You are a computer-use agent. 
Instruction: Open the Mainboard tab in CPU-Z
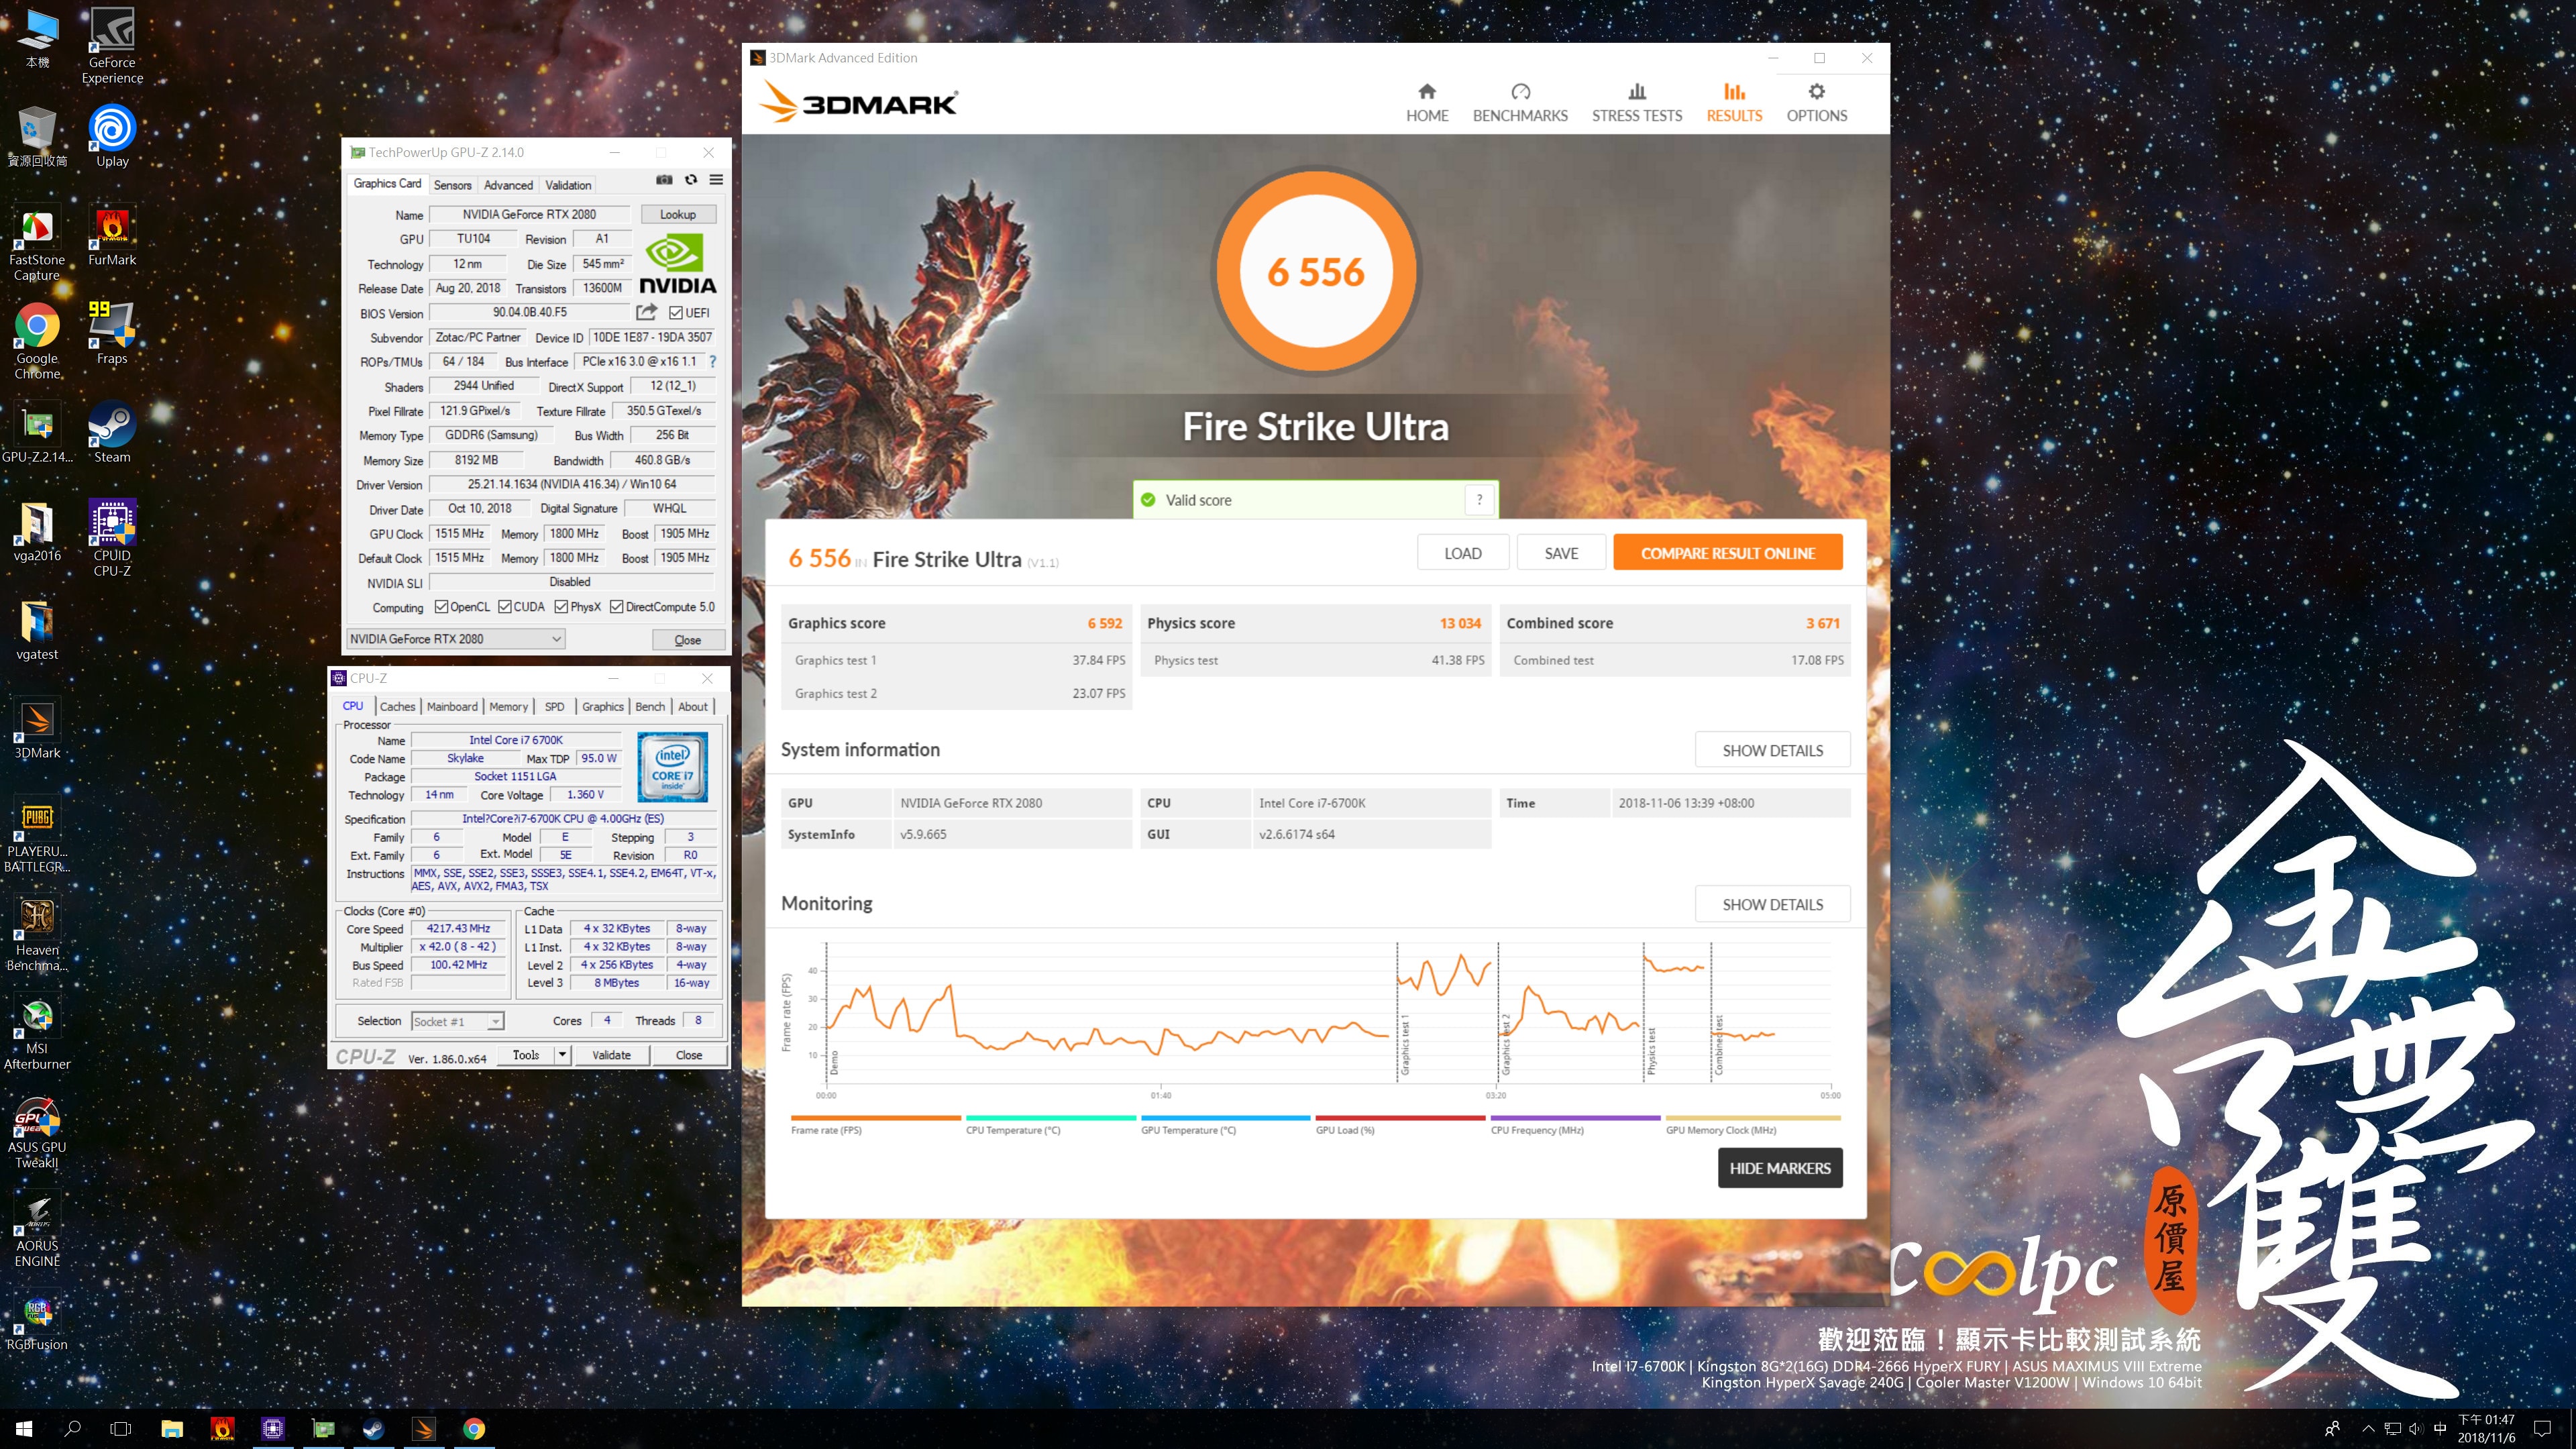pyautogui.click(x=452, y=706)
